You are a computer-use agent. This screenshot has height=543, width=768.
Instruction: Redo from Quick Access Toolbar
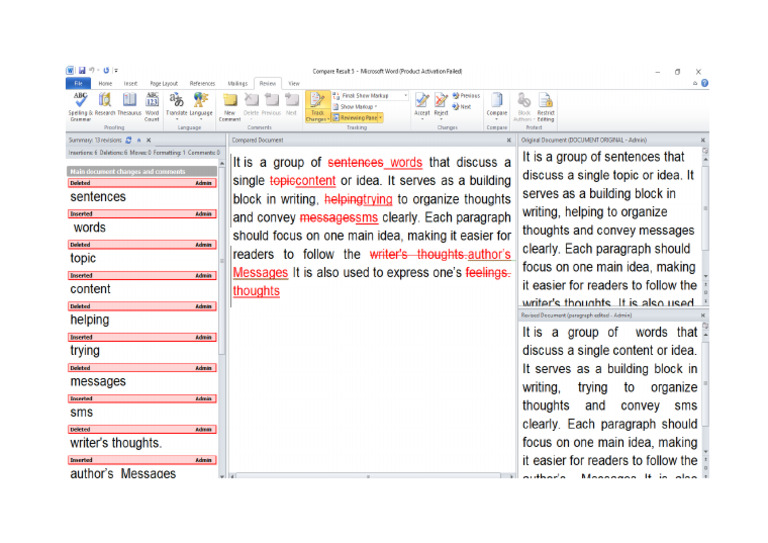pyautogui.click(x=106, y=71)
